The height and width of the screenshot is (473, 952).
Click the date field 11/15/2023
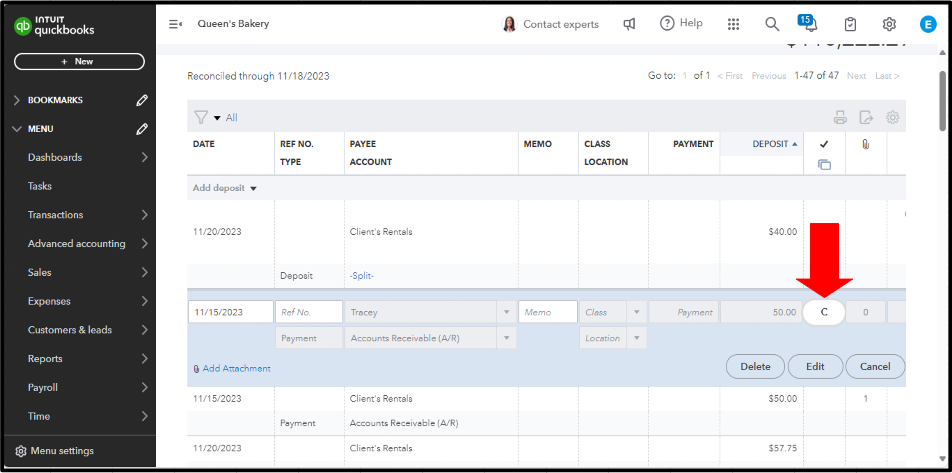[x=231, y=312]
